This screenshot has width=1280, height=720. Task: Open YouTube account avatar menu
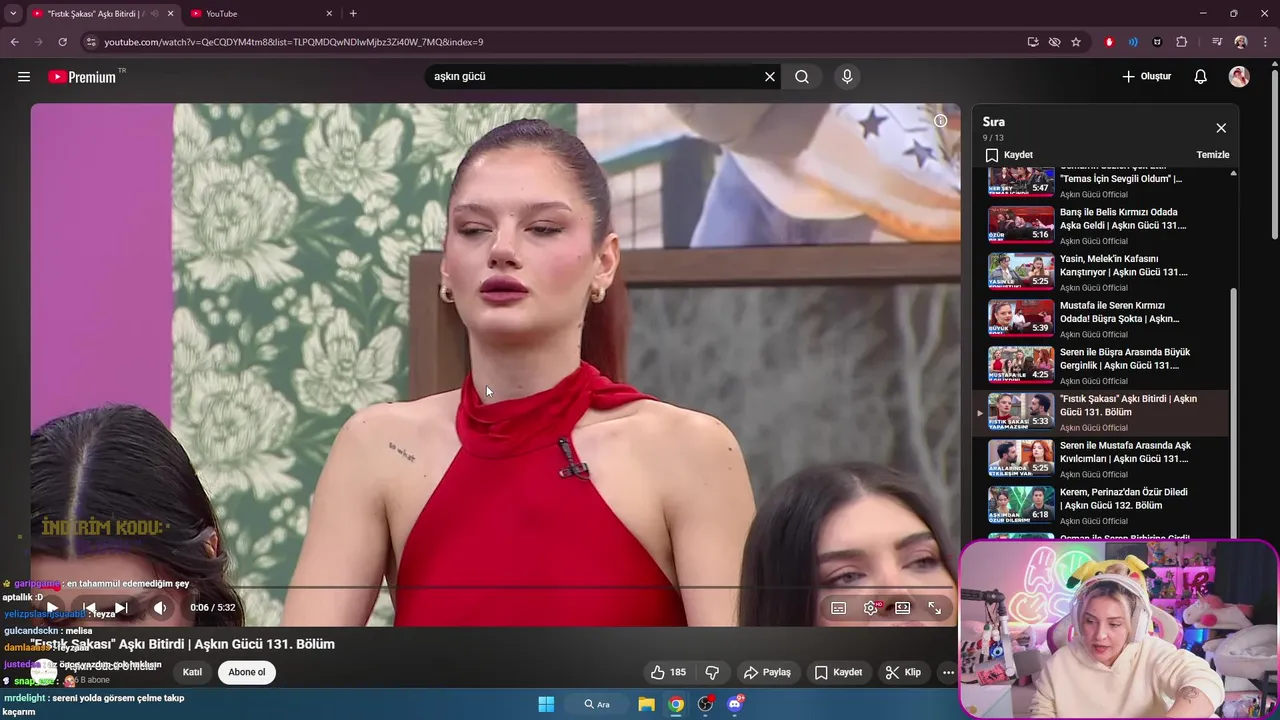click(x=1239, y=77)
